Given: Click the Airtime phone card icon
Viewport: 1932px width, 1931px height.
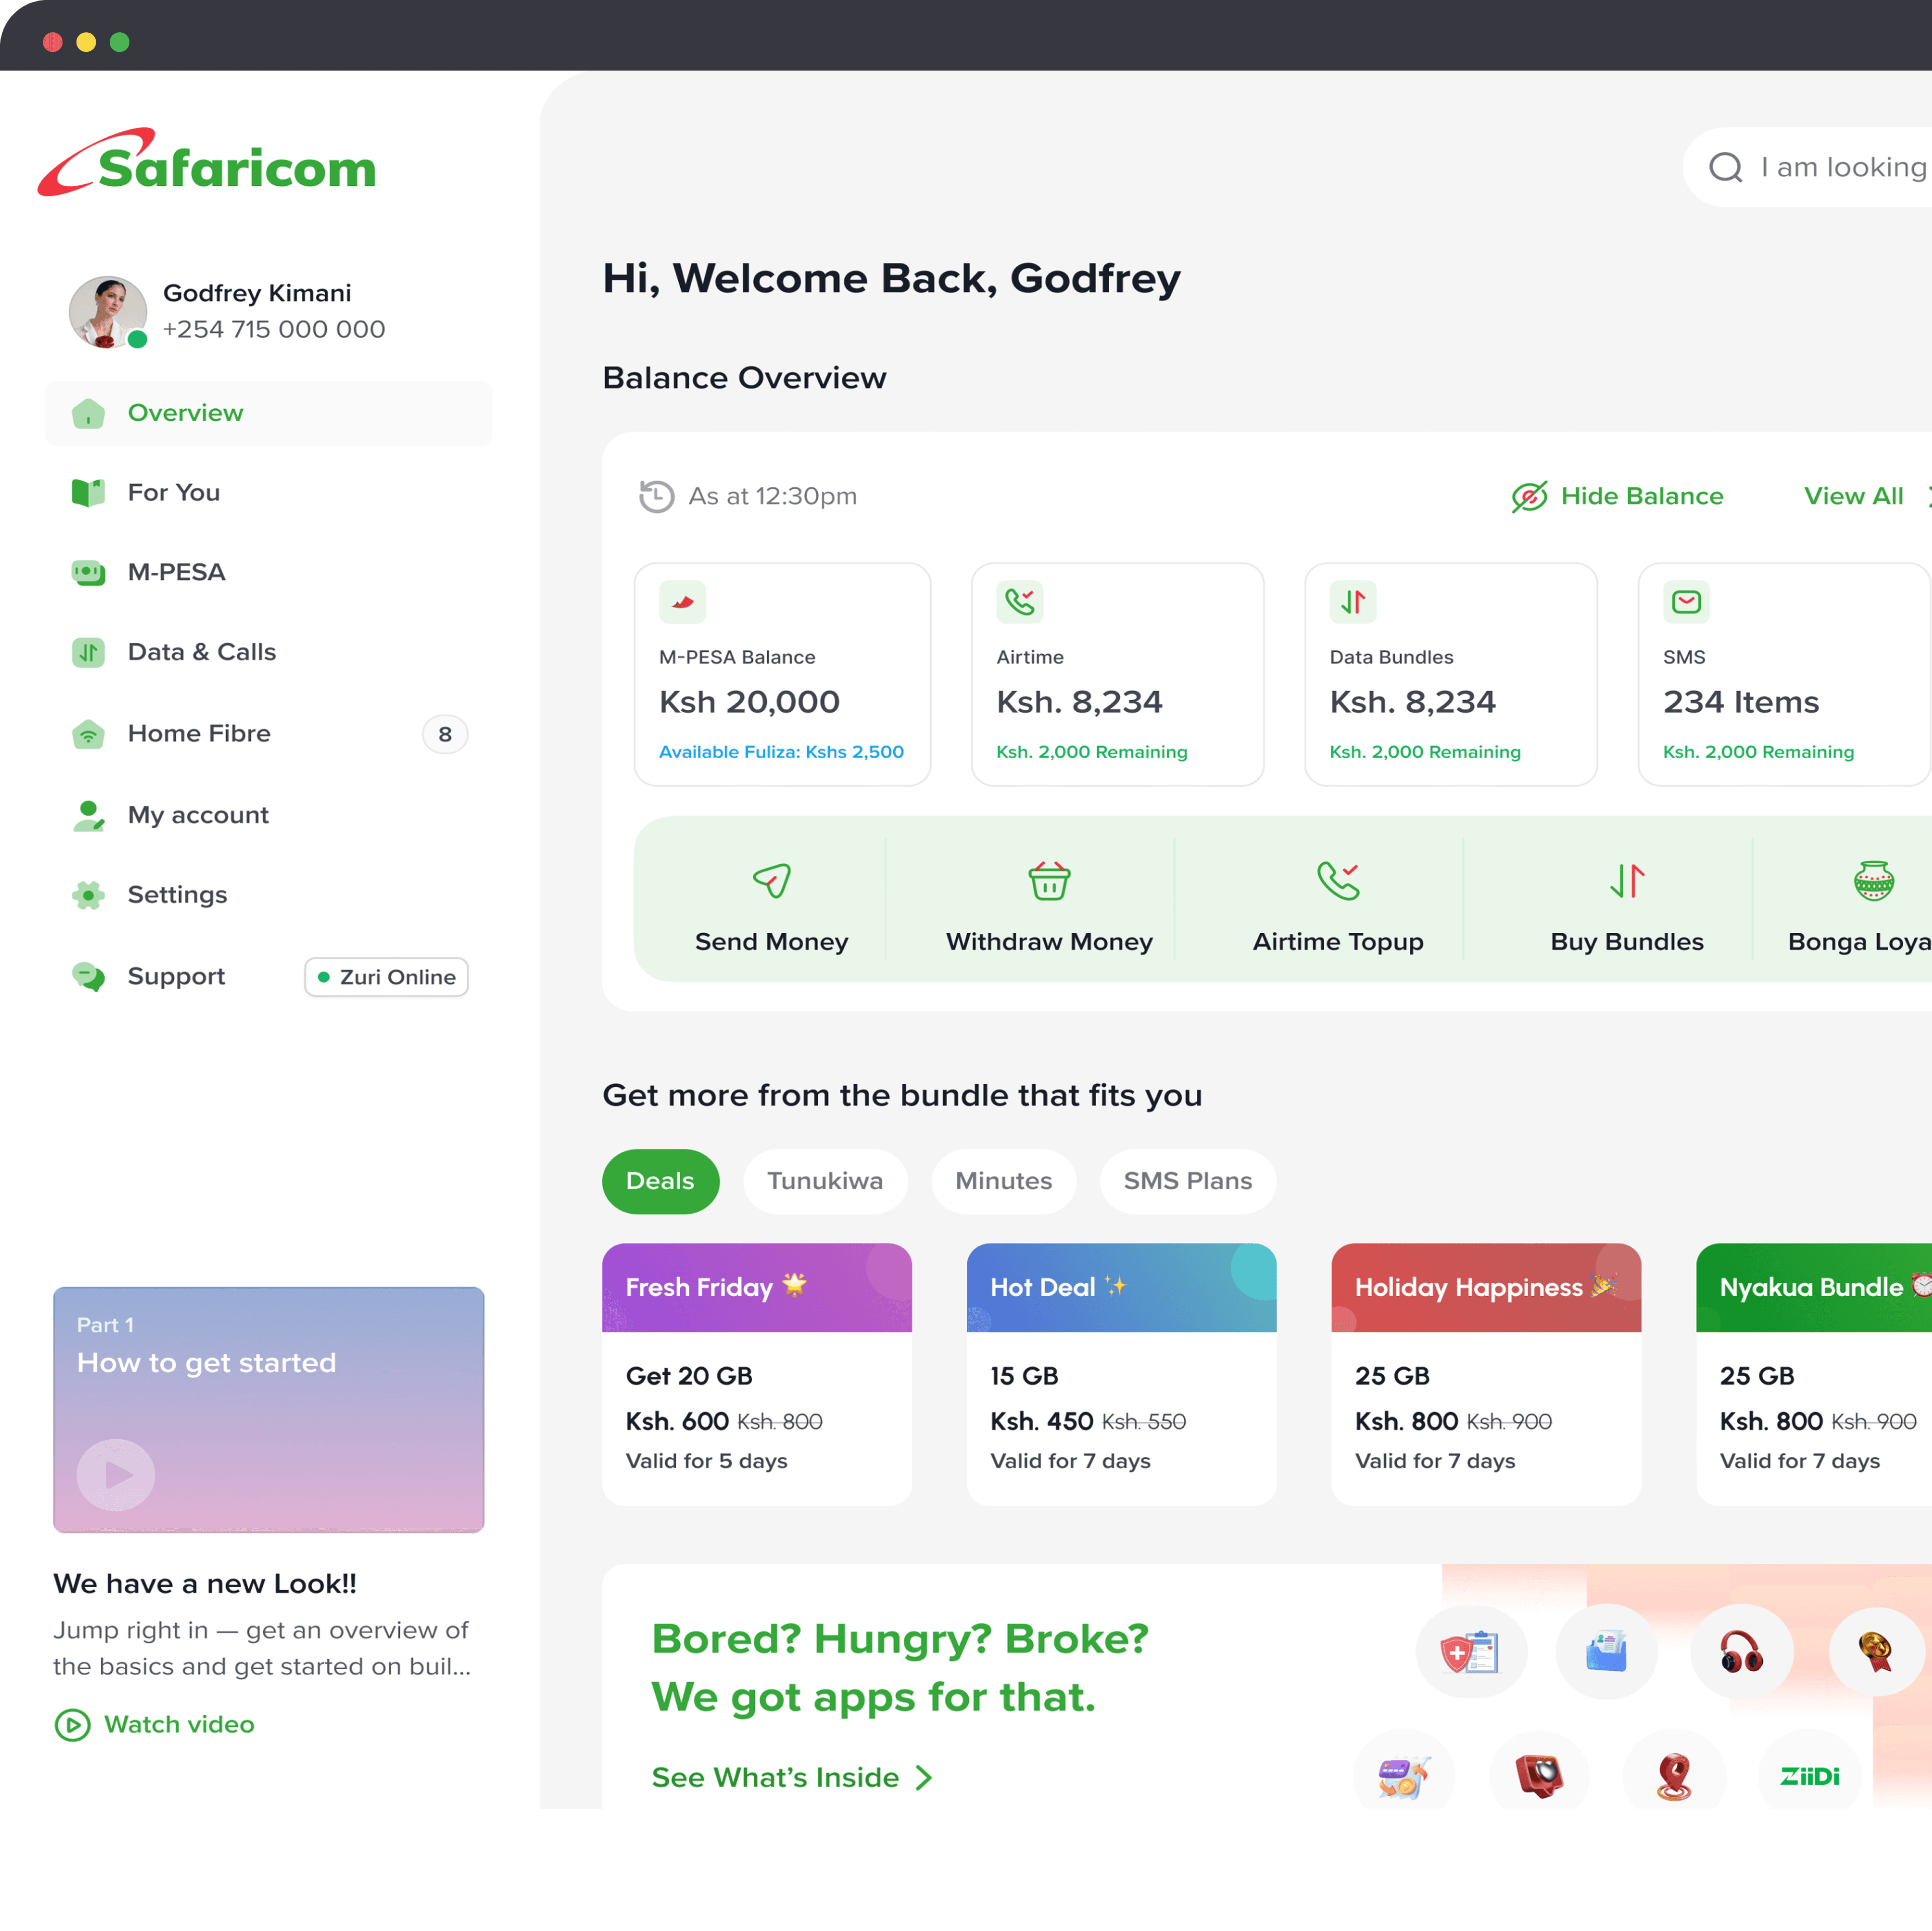Looking at the screenshot, I should click(1019, 602).
